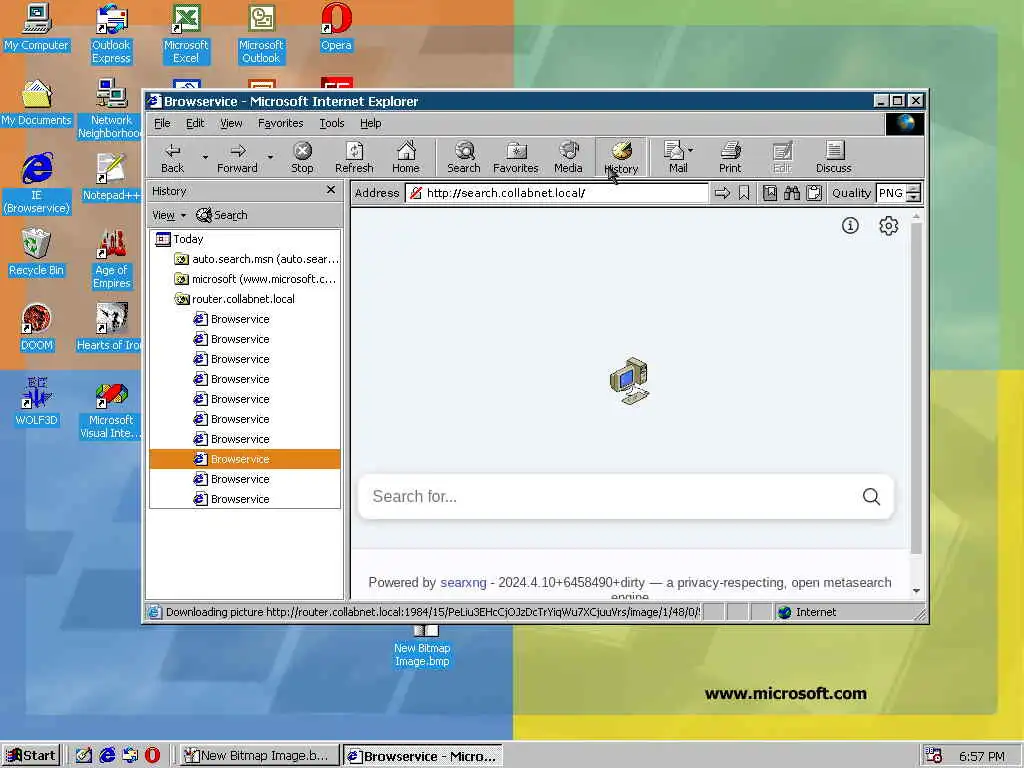The width and height of the screenshot is (1024, 768).
Task: Click the Forward toolbar button
Action: tap(237, 157)
